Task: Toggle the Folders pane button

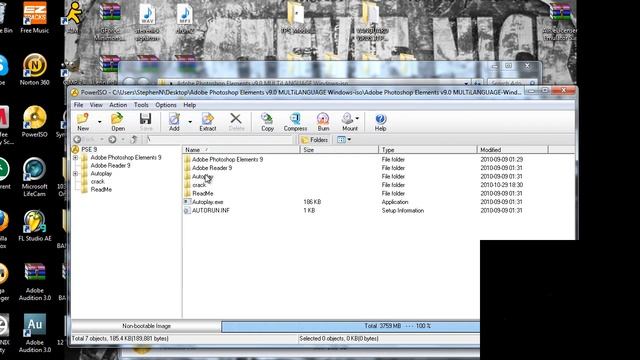Action: pos(314,140)
